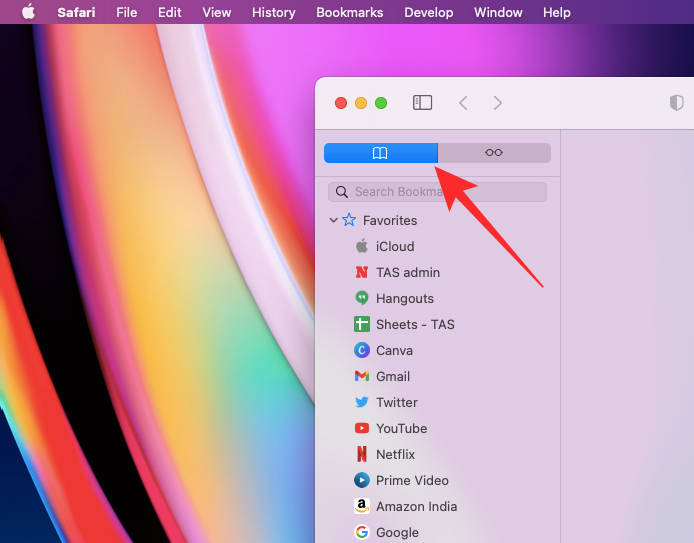Screen dimensions: 694x543
Task: Open the Apple menu
Action: pyautogui.click(x=28, y=12)
